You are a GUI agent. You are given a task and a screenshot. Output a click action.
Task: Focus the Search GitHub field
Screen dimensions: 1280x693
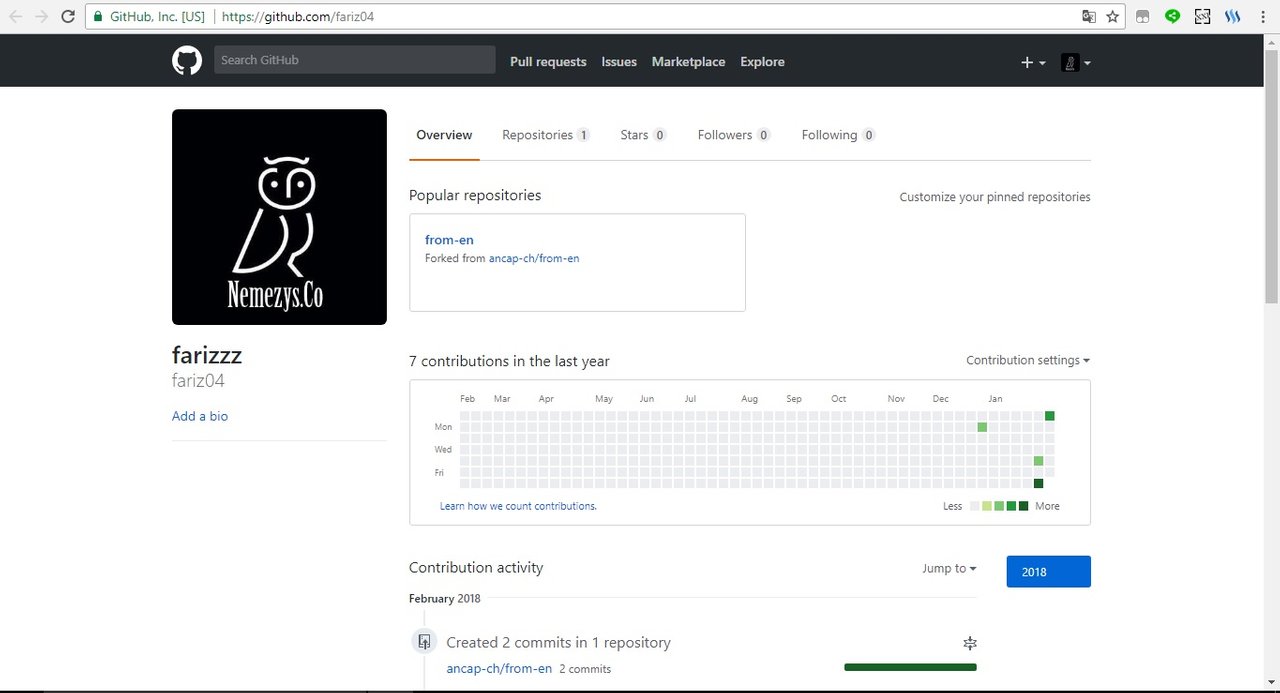coord(354,60)
